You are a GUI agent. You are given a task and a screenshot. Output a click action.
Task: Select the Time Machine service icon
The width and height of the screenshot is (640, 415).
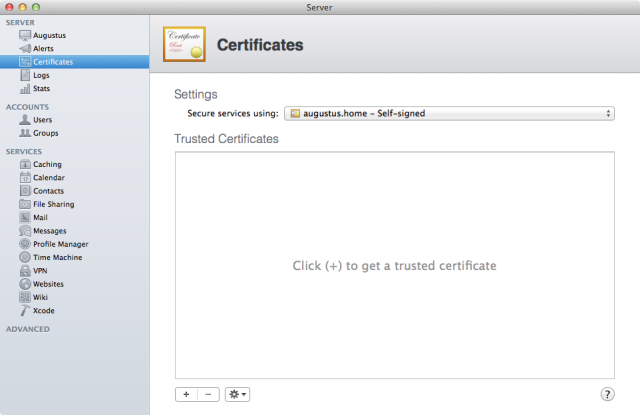click(25, 257)
